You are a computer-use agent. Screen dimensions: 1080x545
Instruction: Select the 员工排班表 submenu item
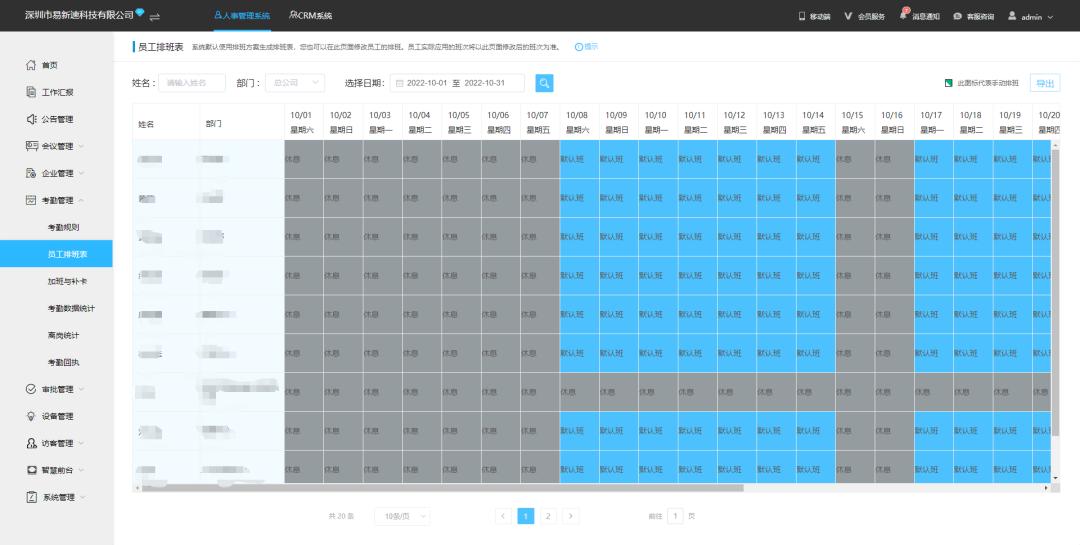56,254
